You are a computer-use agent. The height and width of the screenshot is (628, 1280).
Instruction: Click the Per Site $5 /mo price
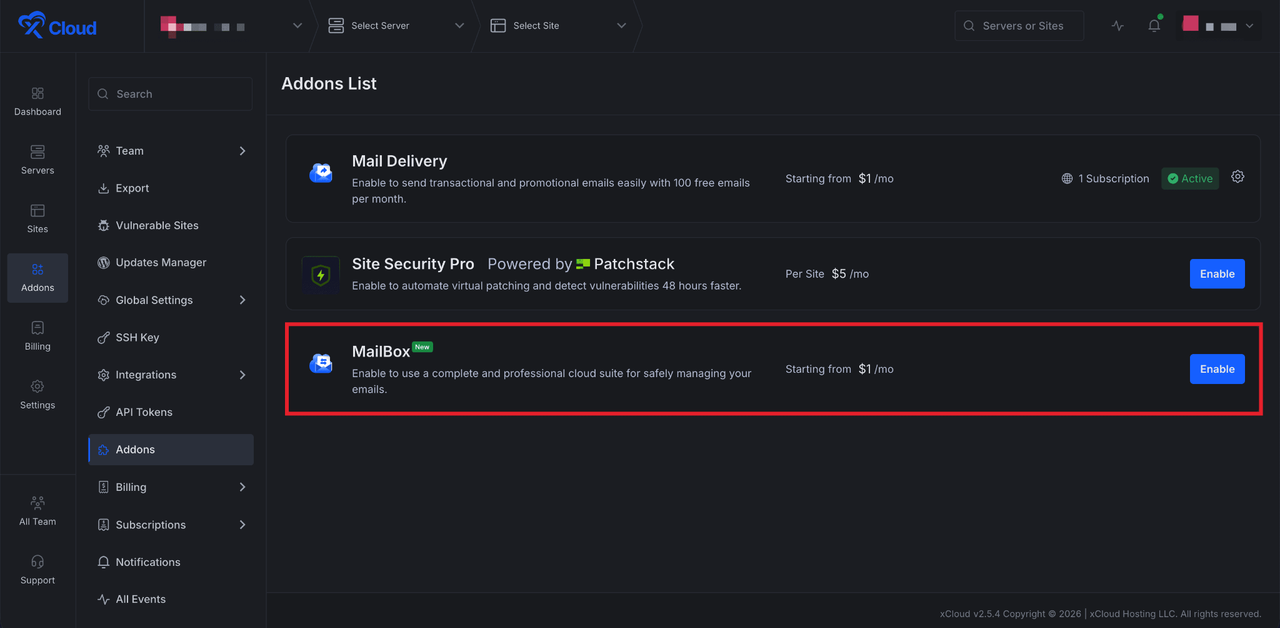[x=827, y=274]
